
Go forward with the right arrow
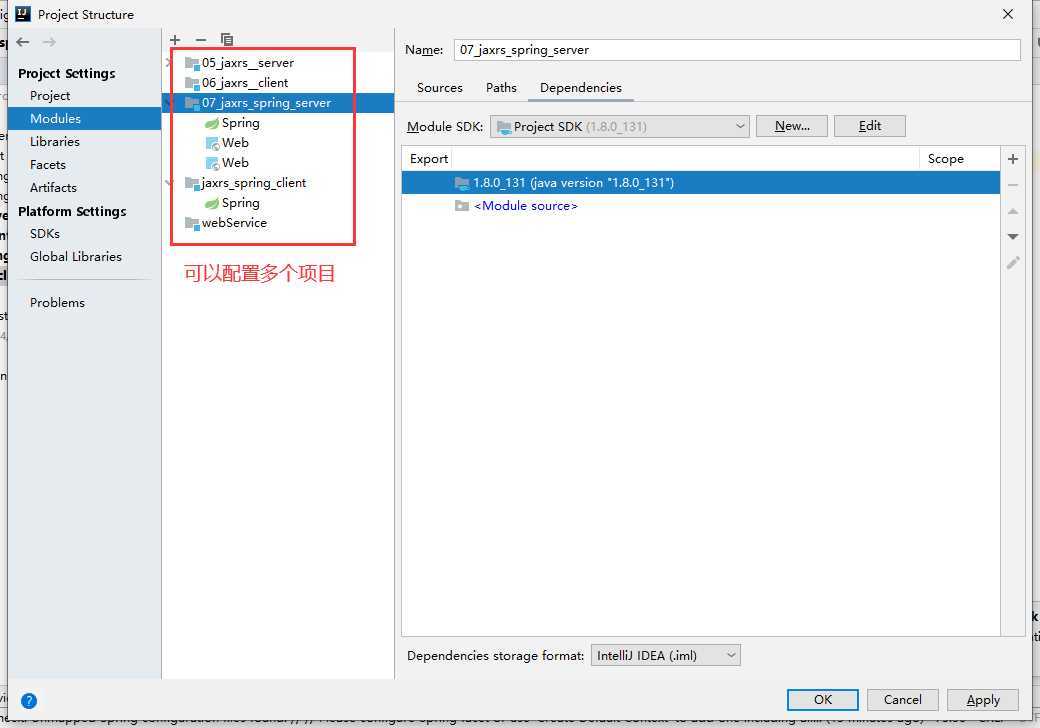pos(49,42)
